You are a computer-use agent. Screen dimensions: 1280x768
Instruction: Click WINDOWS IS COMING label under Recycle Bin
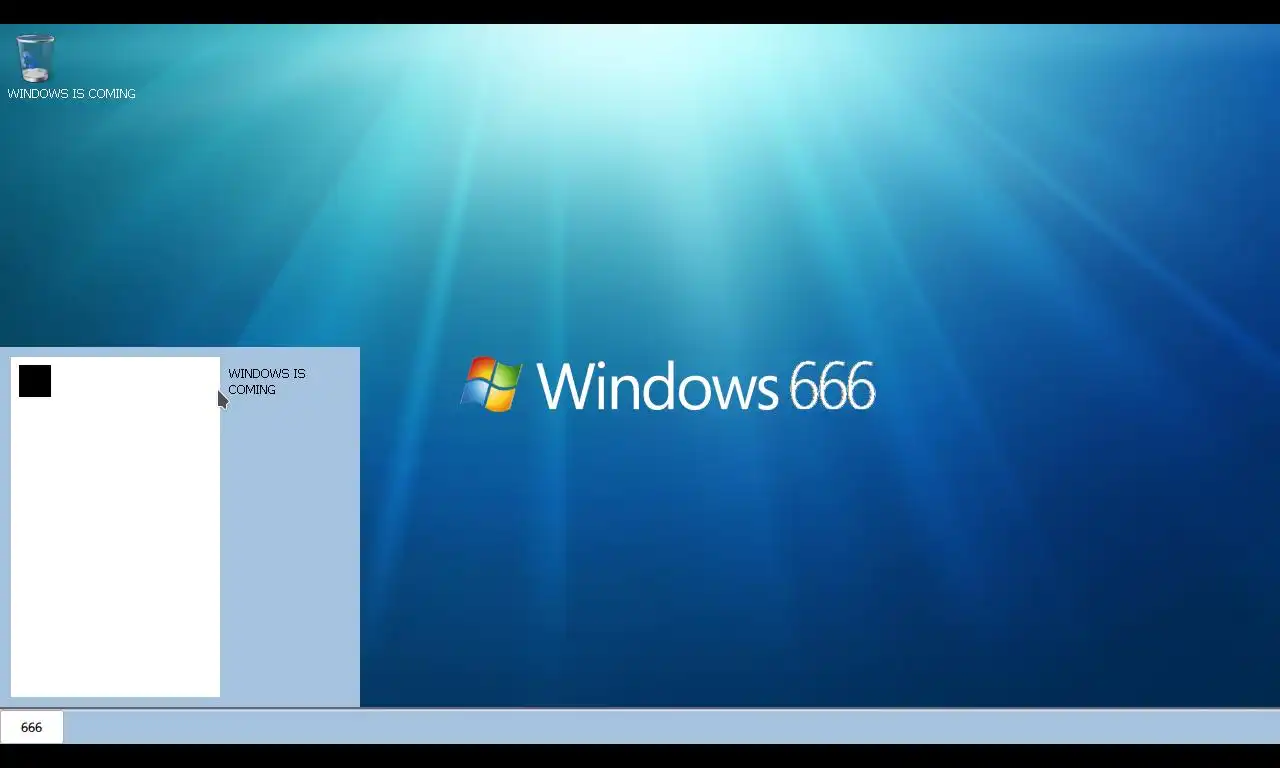tap(71, 94)
